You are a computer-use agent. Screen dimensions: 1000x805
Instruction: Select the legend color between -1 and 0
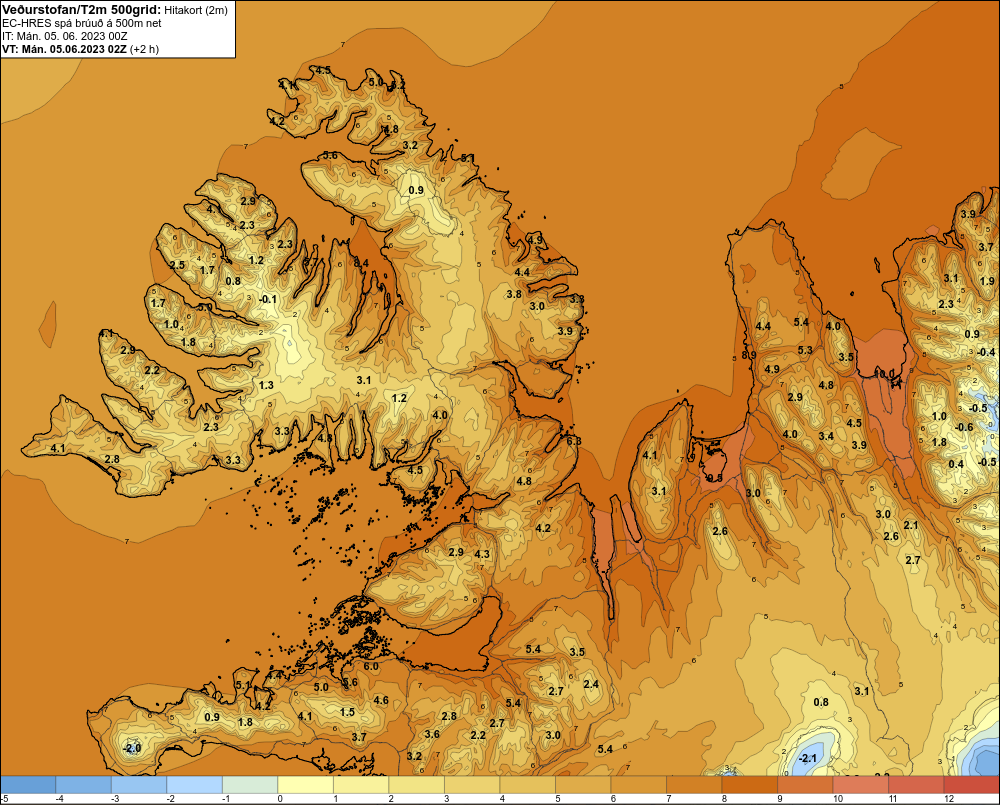(x=250, y=785)
